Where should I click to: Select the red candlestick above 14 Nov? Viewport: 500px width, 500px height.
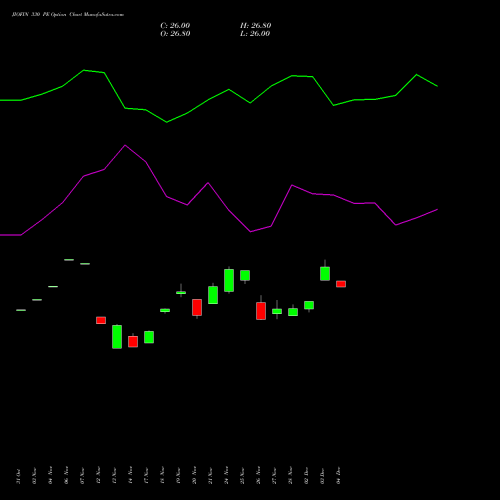133,341
